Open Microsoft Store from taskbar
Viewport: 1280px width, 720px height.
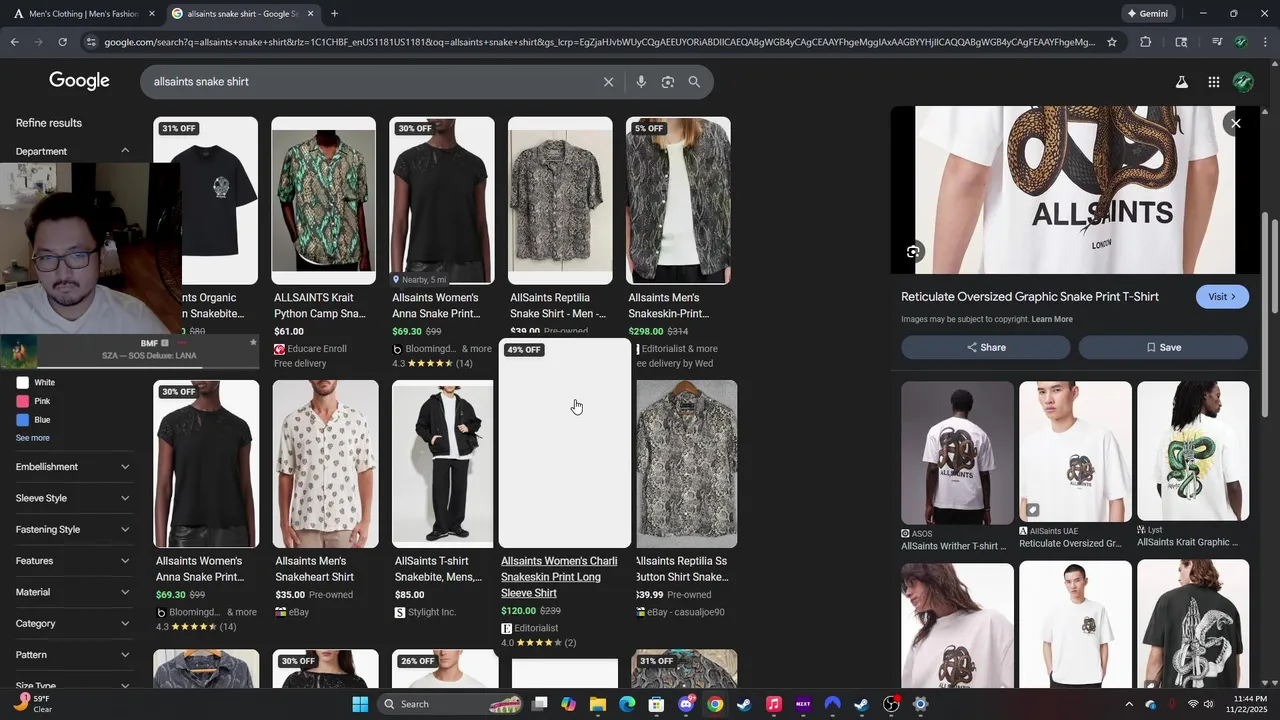coord(656,704)
